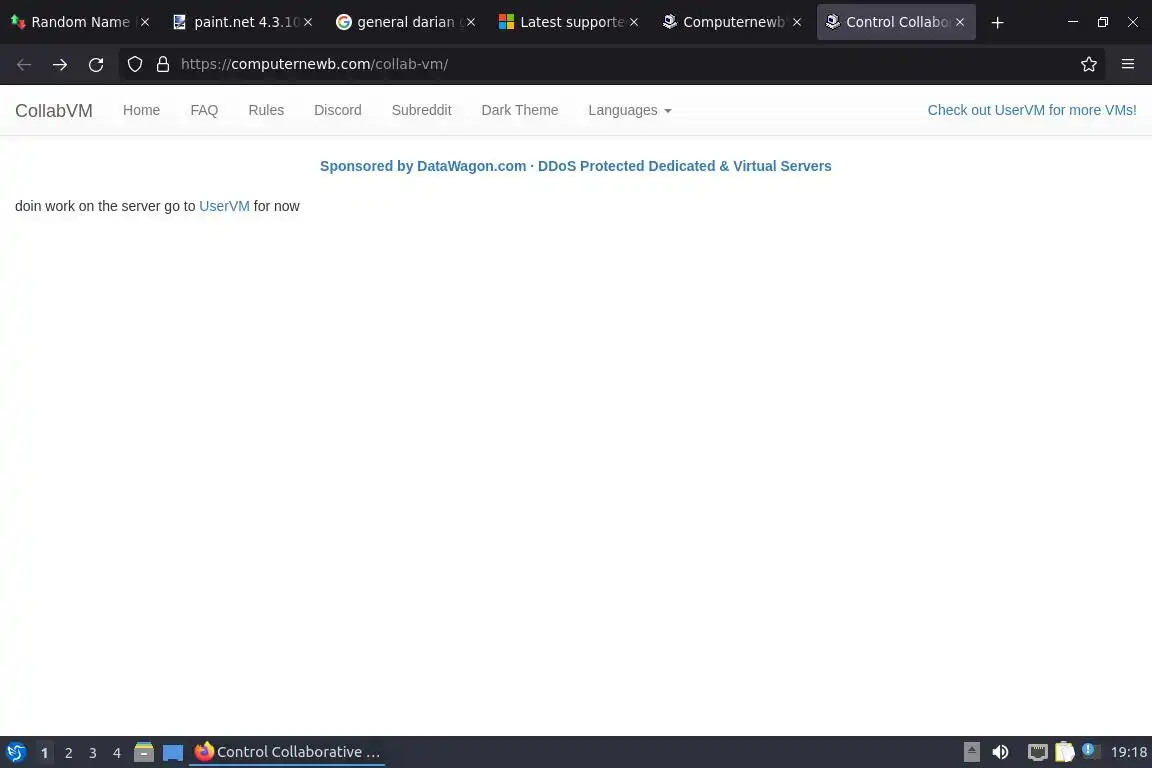Switch to workspace 1
This screenshot has width=1152, height=768.
coord(44,753)
